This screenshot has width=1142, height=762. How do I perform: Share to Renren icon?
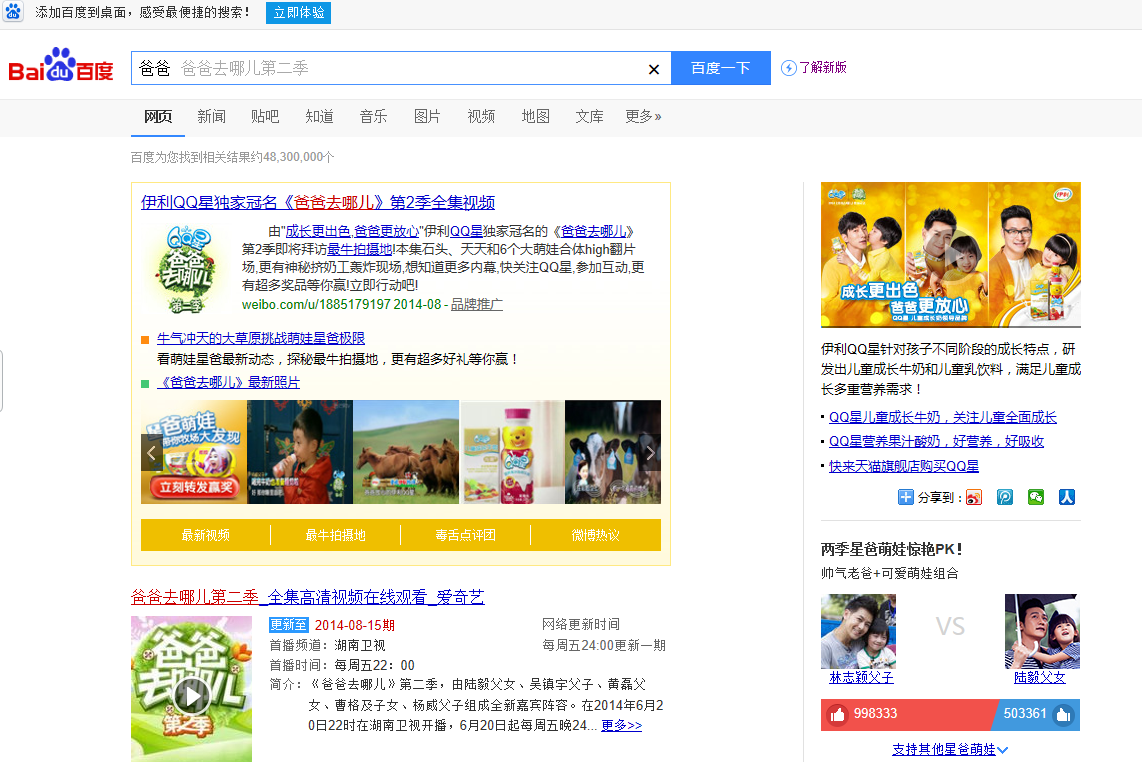pos(1067,498)
